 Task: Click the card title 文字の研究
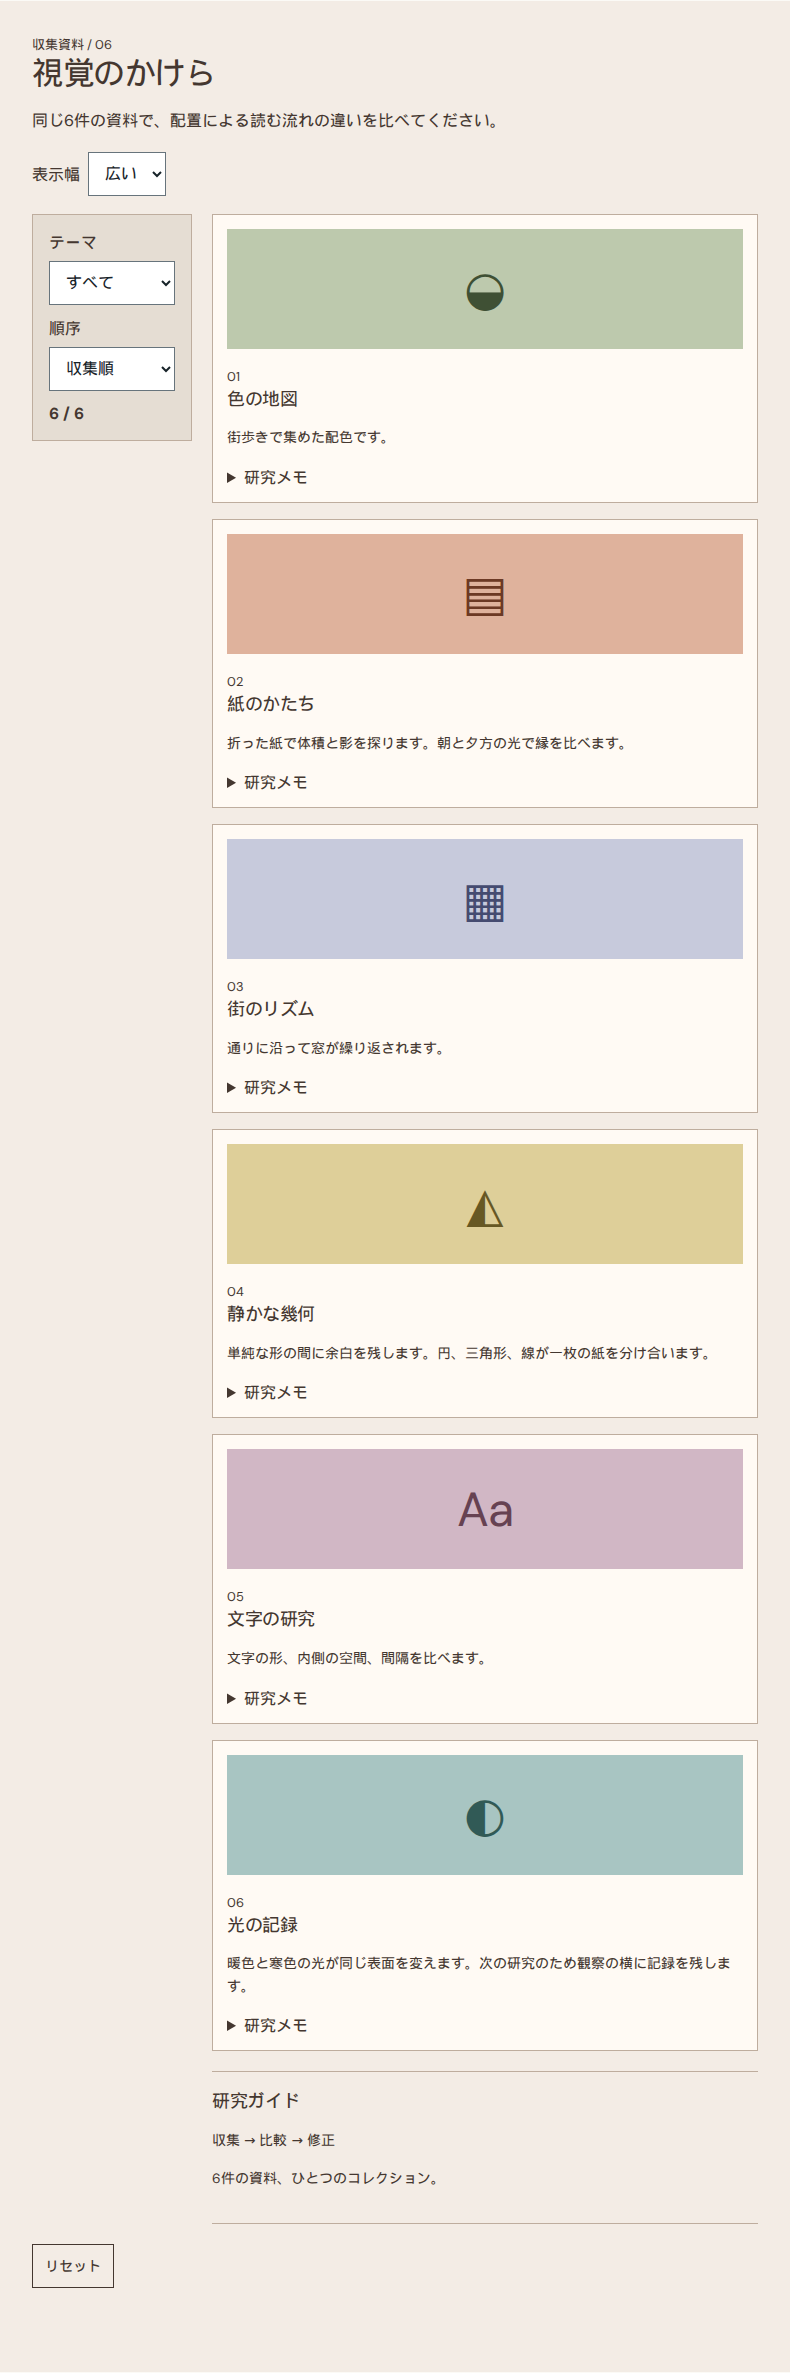tap(271, 1619)
